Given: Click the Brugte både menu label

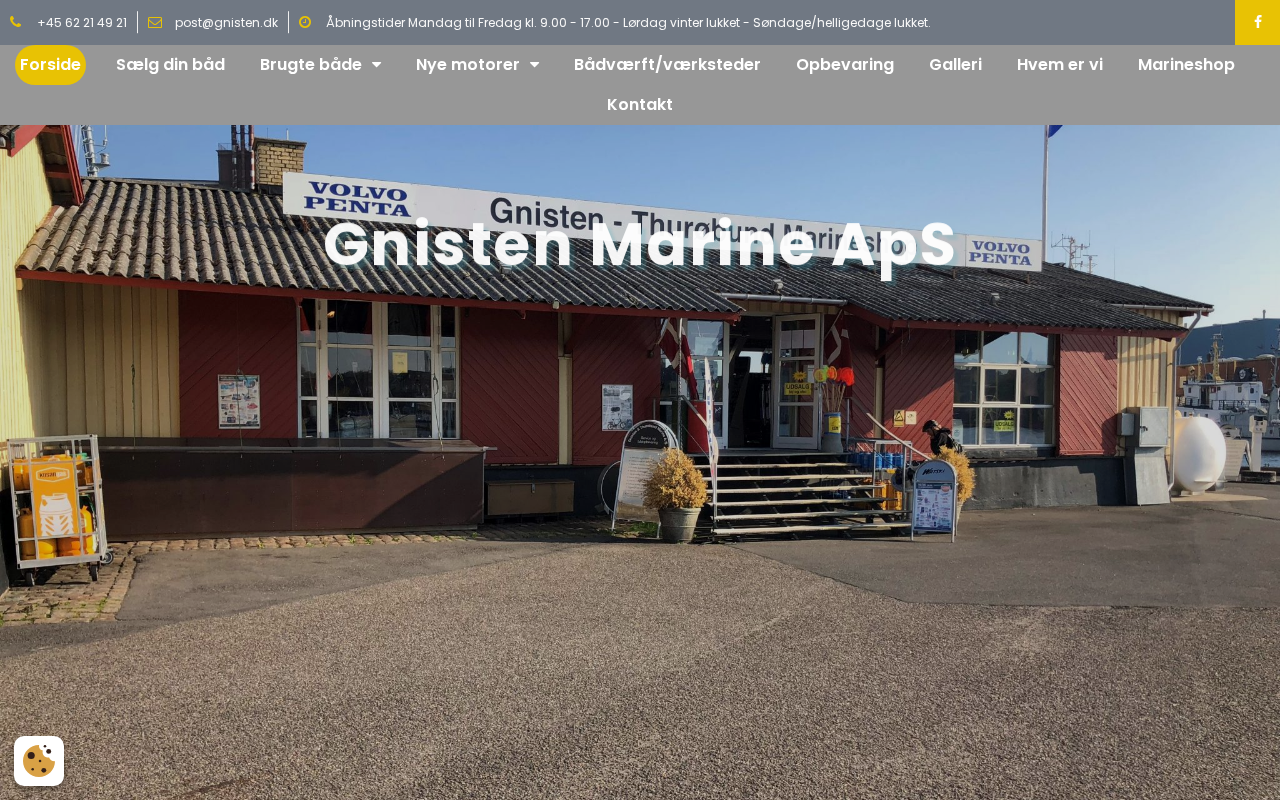Looking at the screenshot, I should 311,65.
